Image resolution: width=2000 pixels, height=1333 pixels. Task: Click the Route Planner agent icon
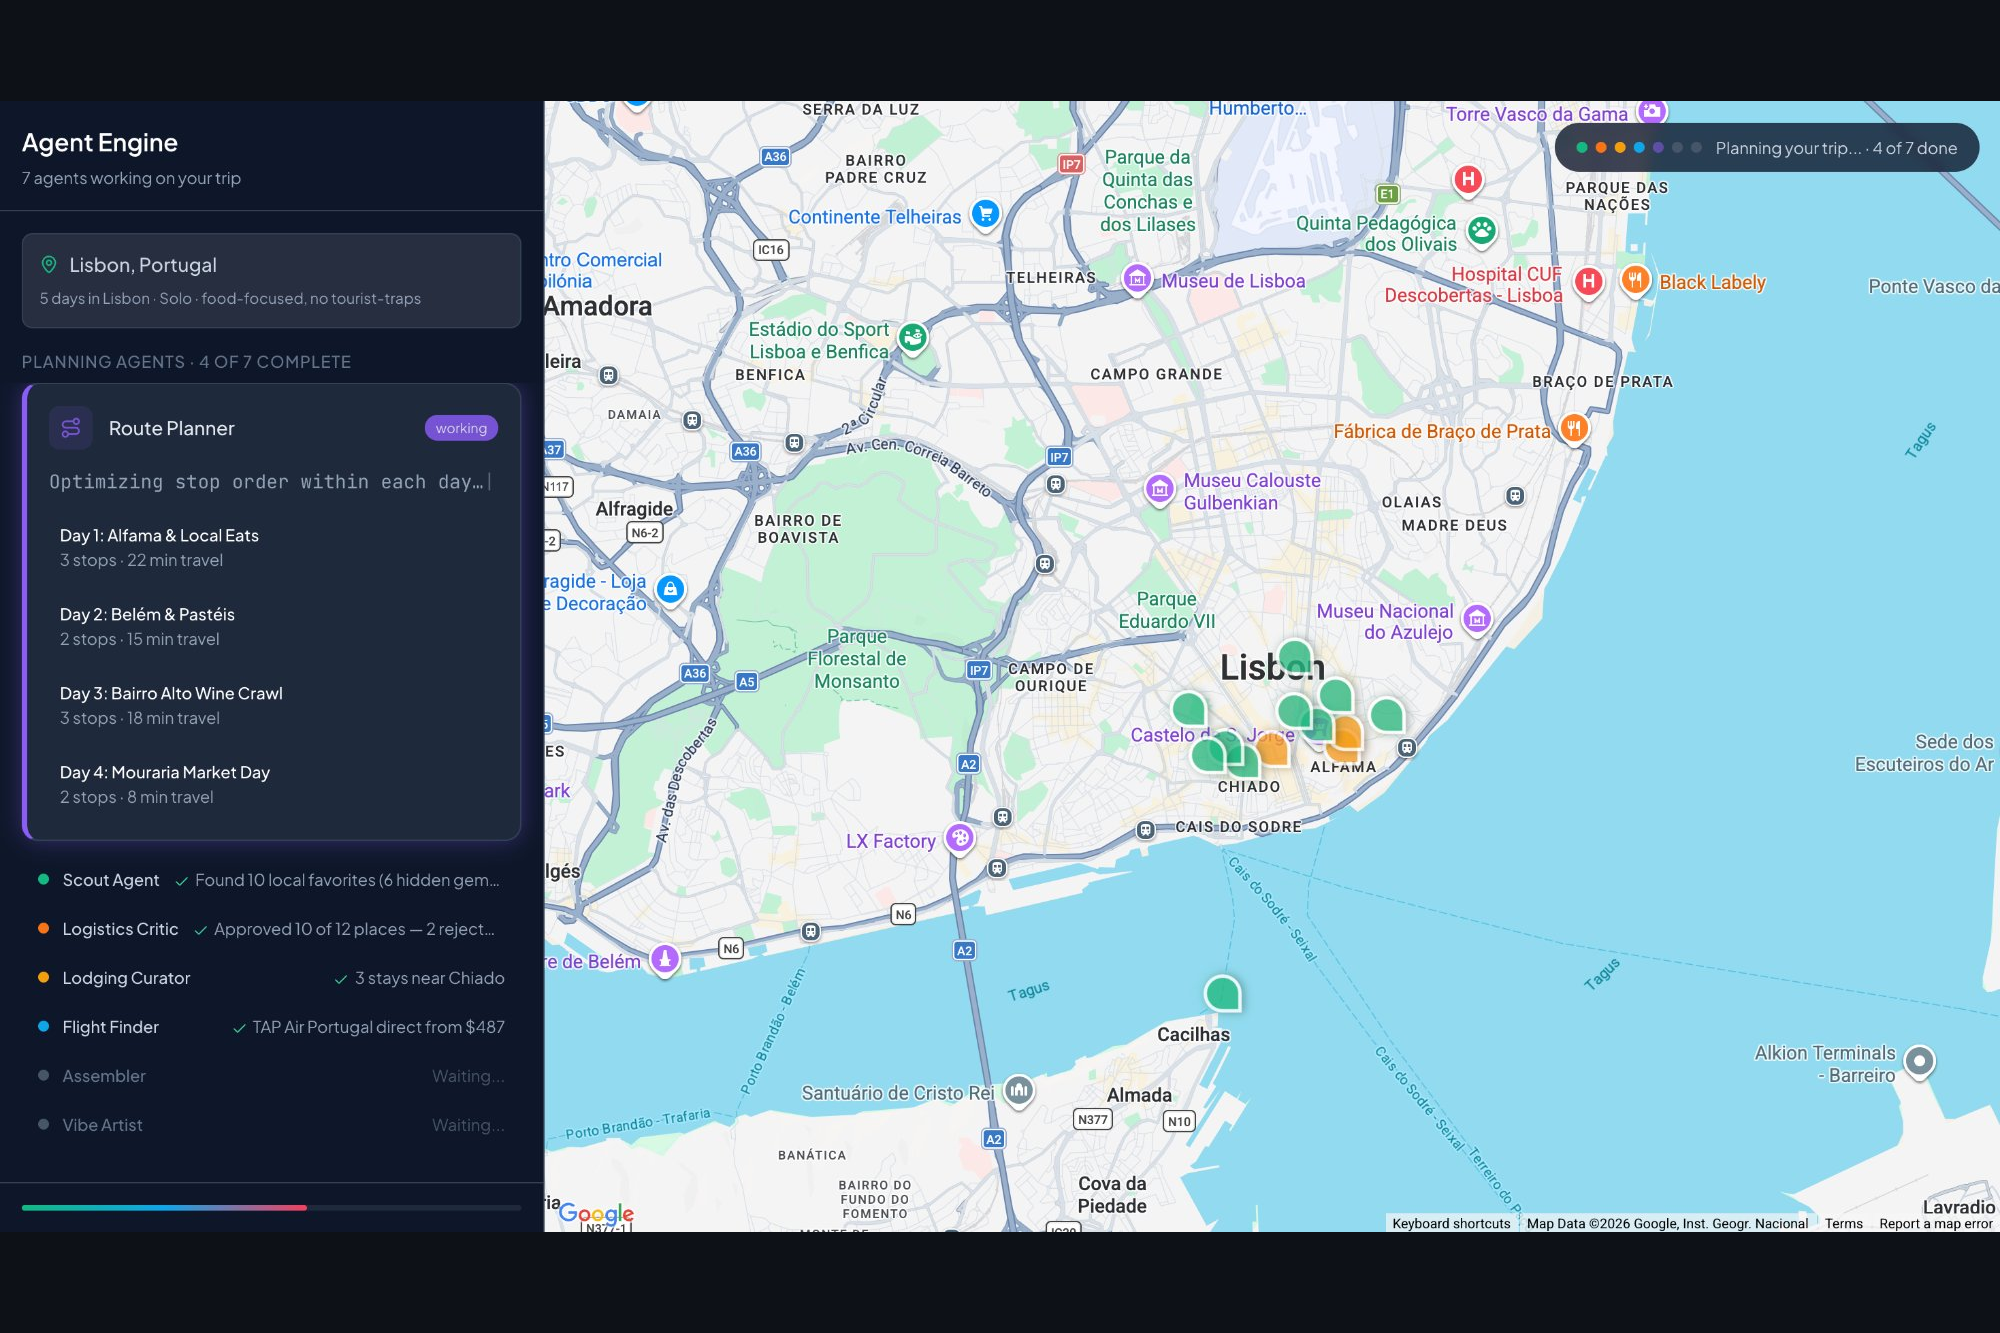71,428
